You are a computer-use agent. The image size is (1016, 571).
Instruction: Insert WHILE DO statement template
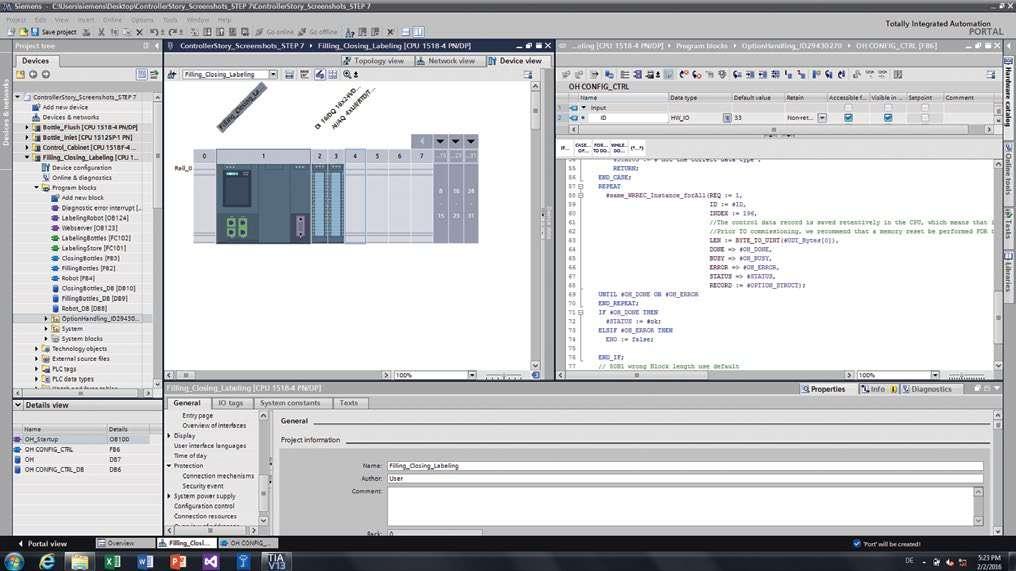click(618, 148)
